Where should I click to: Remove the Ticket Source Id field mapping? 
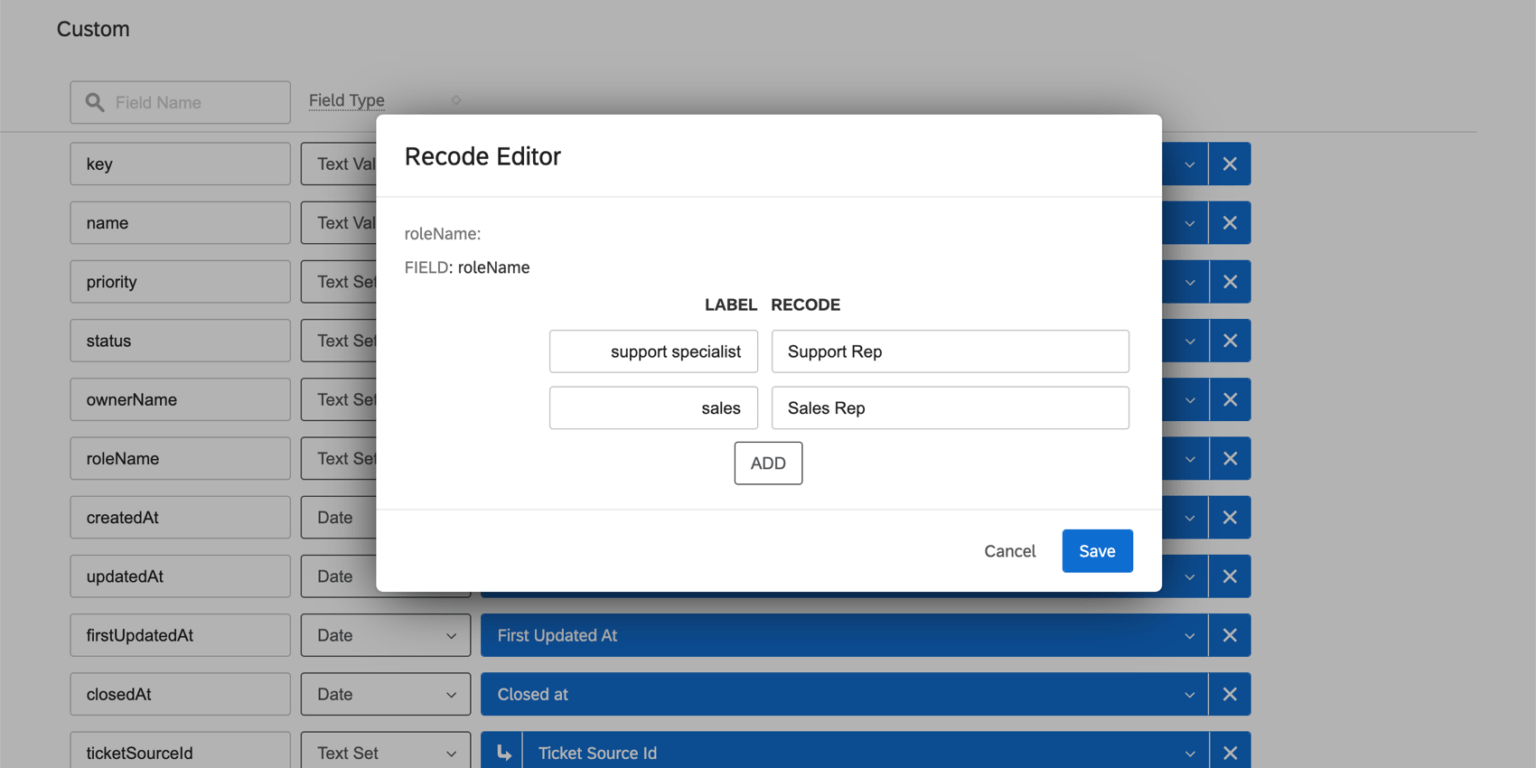click(1229, 752)
